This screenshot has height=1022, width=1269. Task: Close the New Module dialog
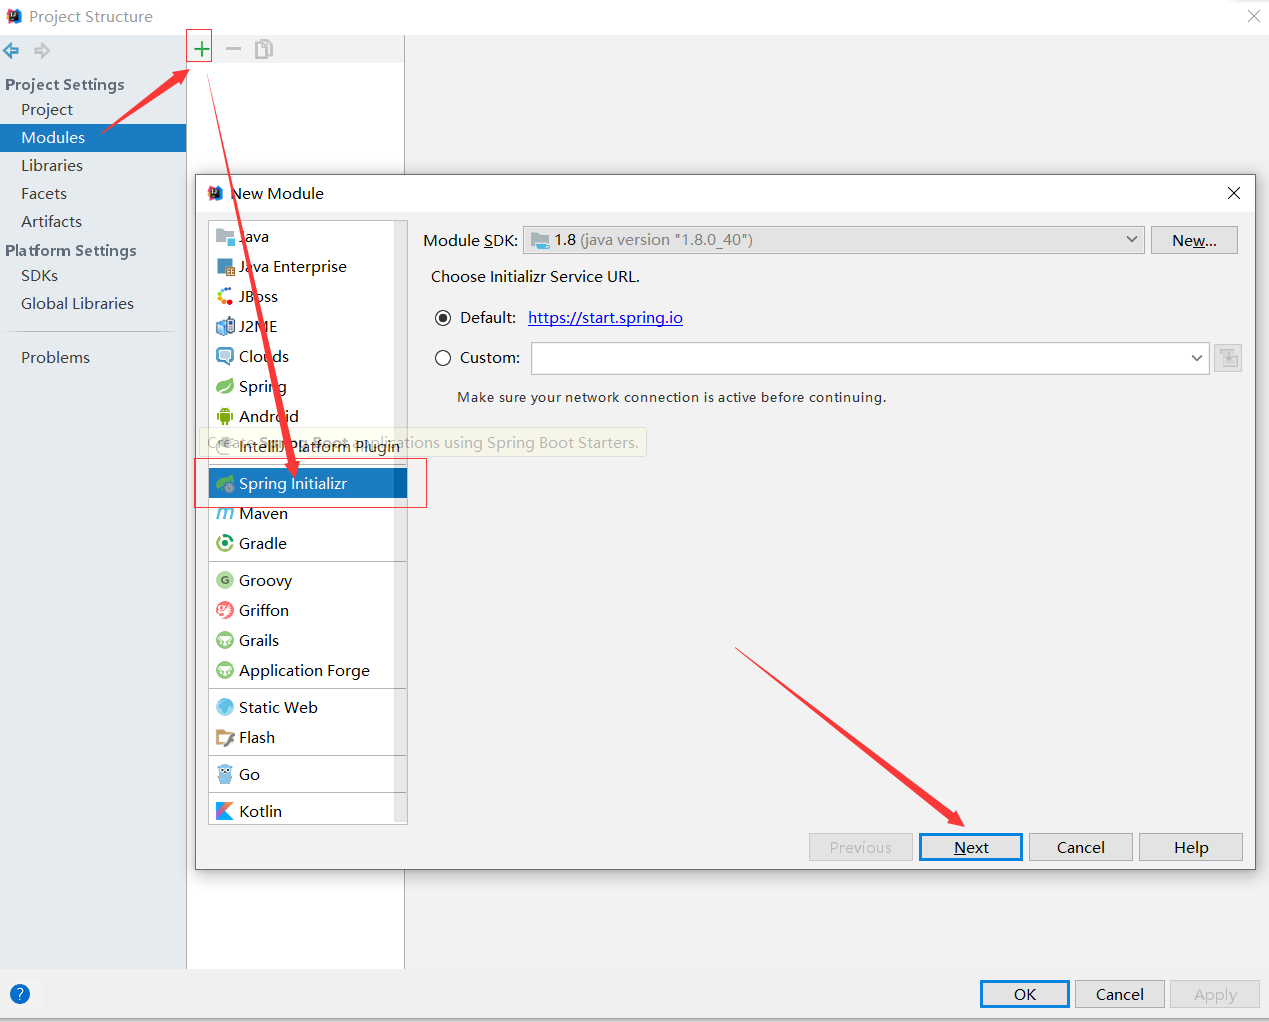click(x=1234, y=193)
